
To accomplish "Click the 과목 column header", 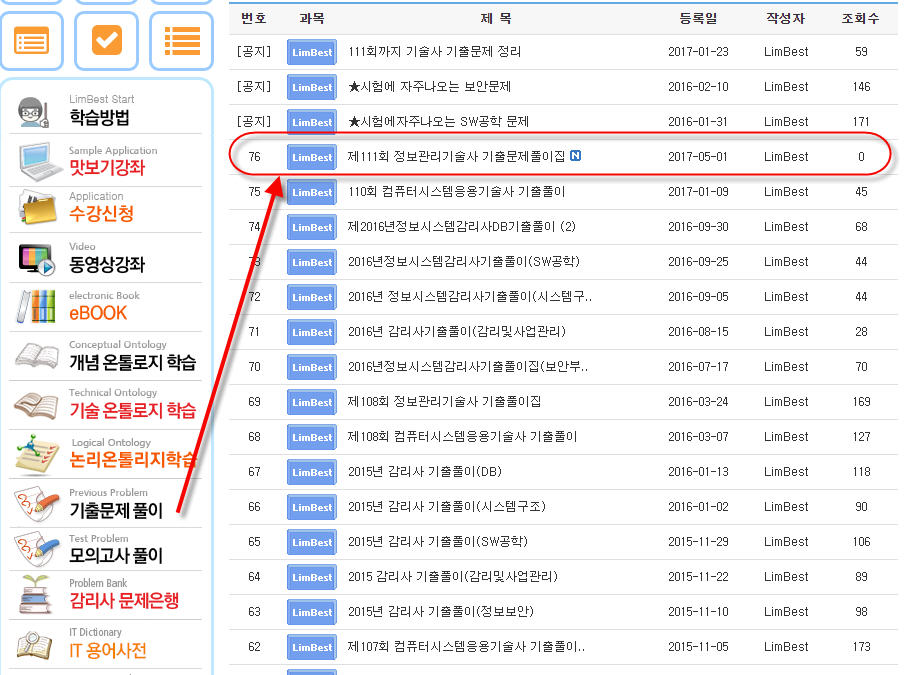I will (312, 18).
